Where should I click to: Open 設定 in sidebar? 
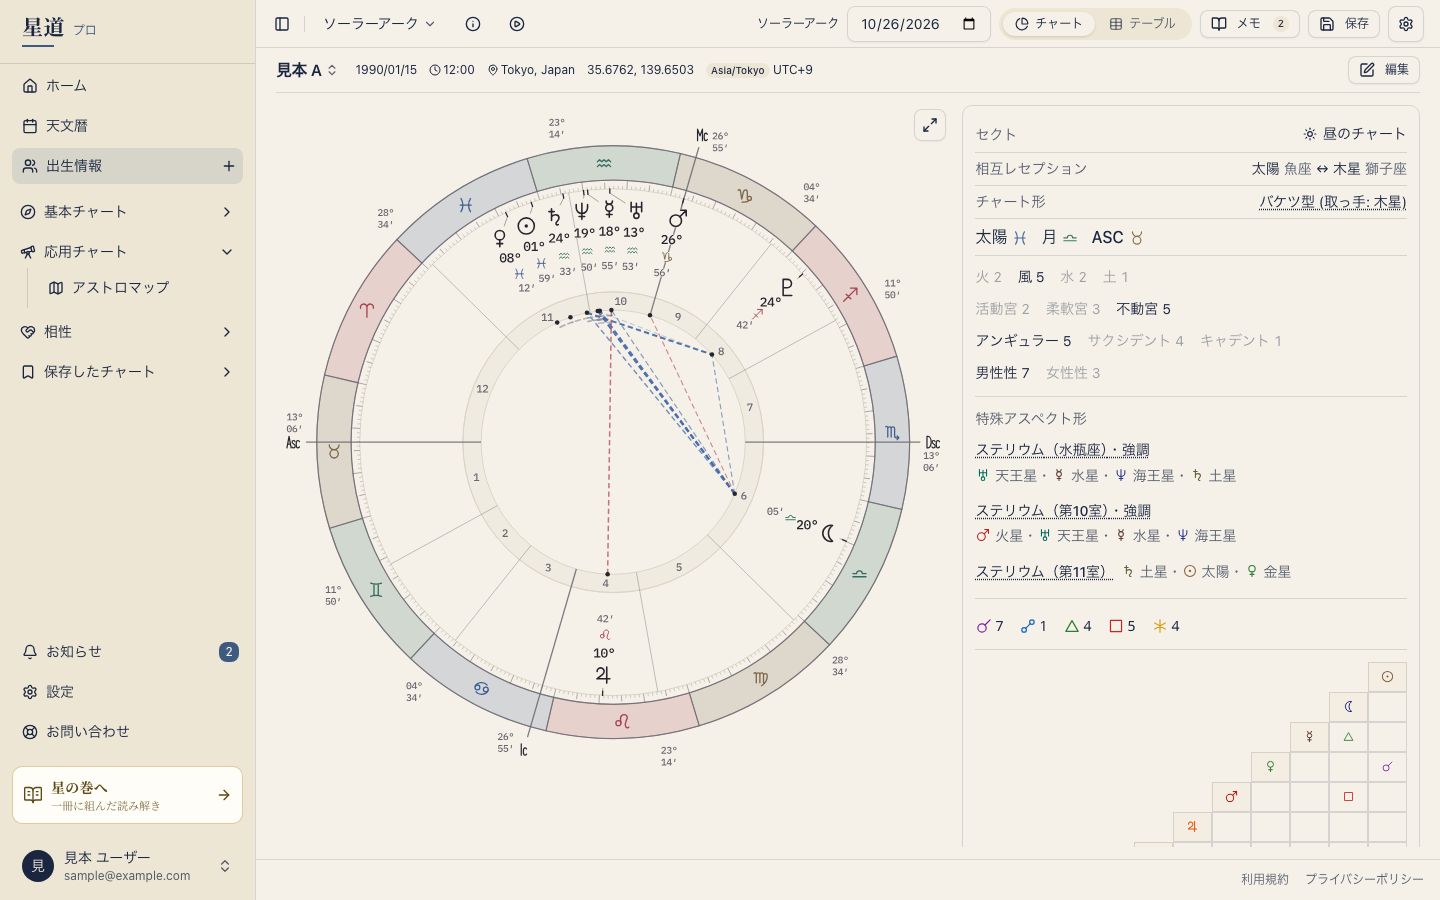(x=127, y=692)
